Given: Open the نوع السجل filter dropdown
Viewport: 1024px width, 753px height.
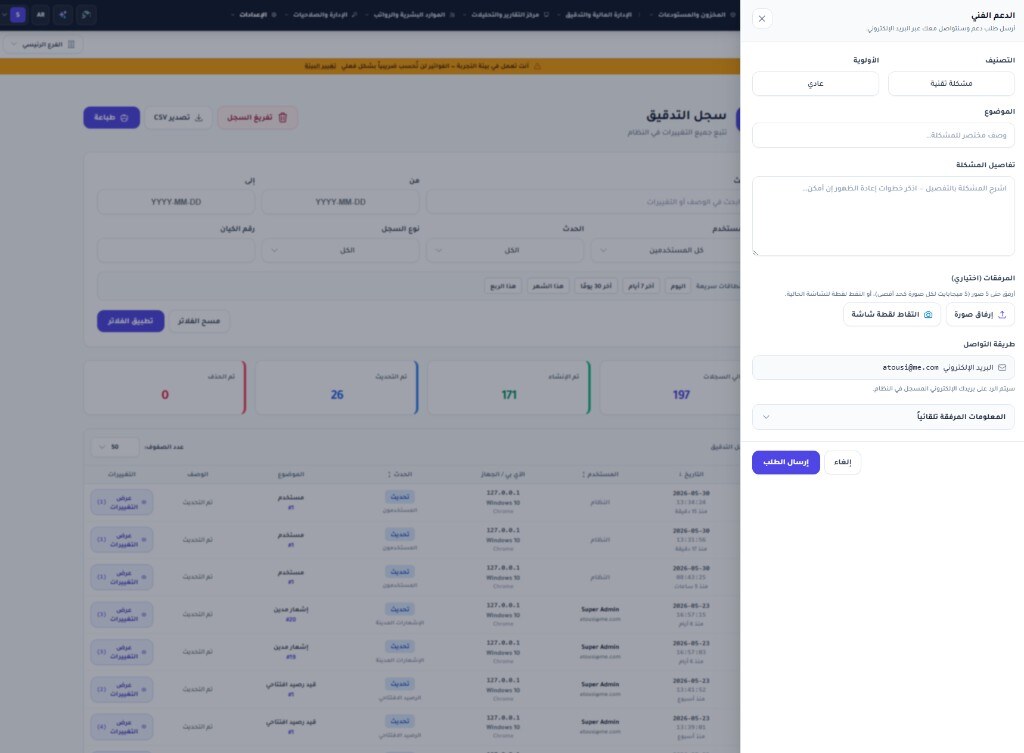Looking at the screenshot, I should tap(340, 250).
